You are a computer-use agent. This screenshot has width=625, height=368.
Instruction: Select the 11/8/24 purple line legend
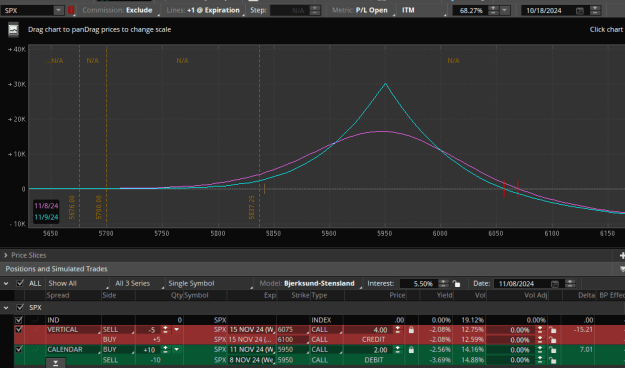coord(46,206)
